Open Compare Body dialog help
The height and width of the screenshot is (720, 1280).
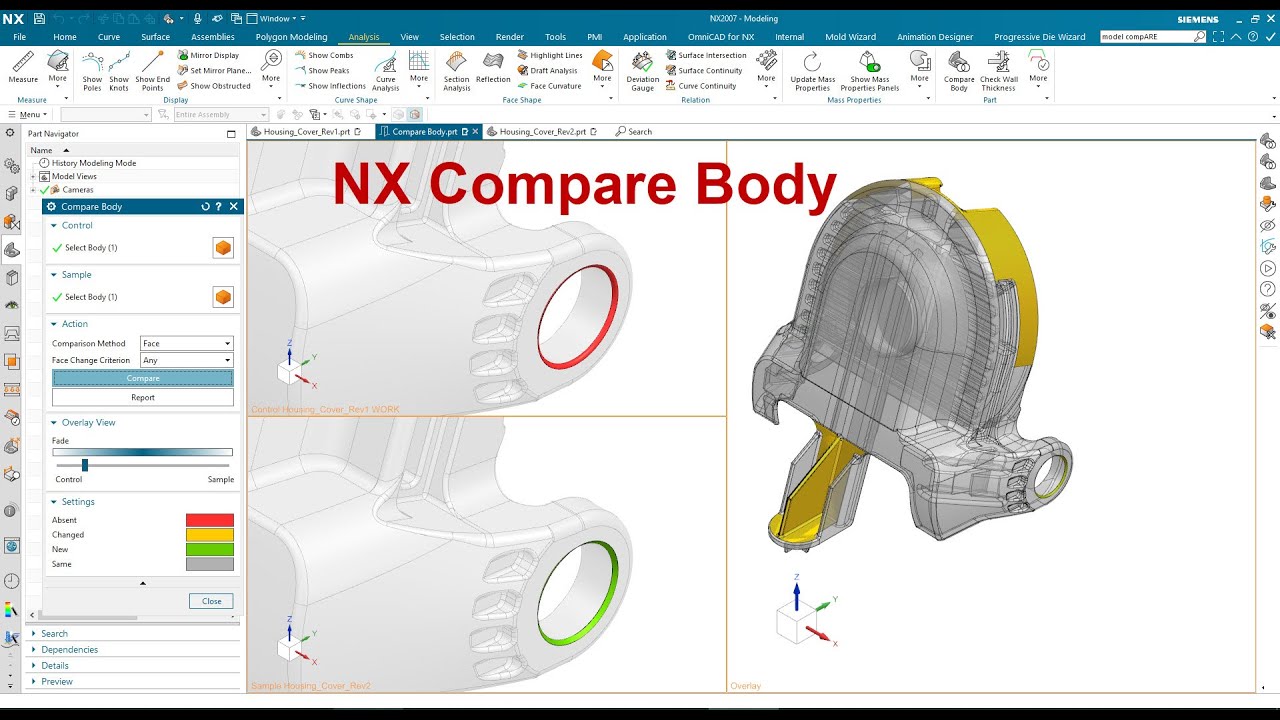coord(219,207)
